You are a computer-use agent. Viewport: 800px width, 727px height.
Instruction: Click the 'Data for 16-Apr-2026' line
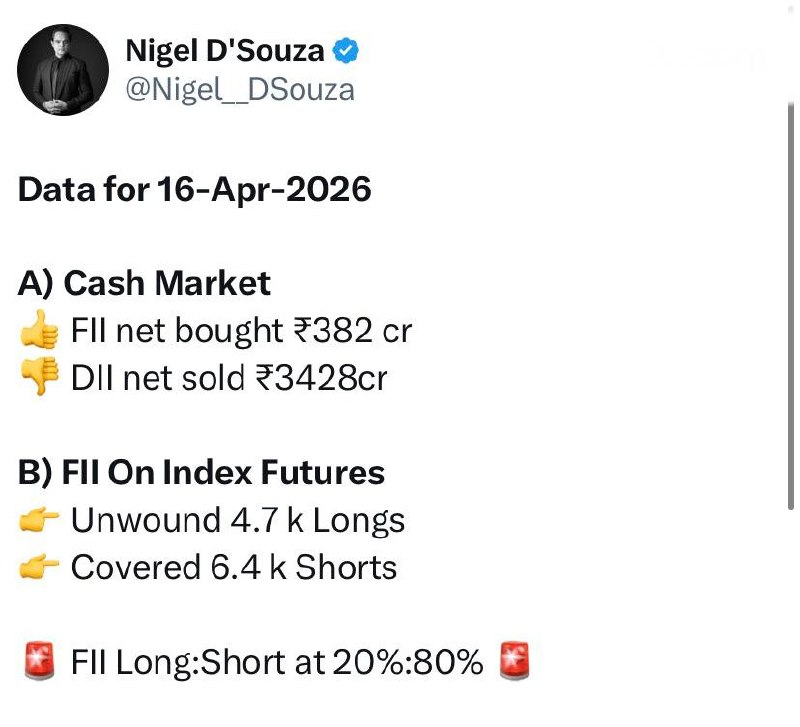point(195,189)
